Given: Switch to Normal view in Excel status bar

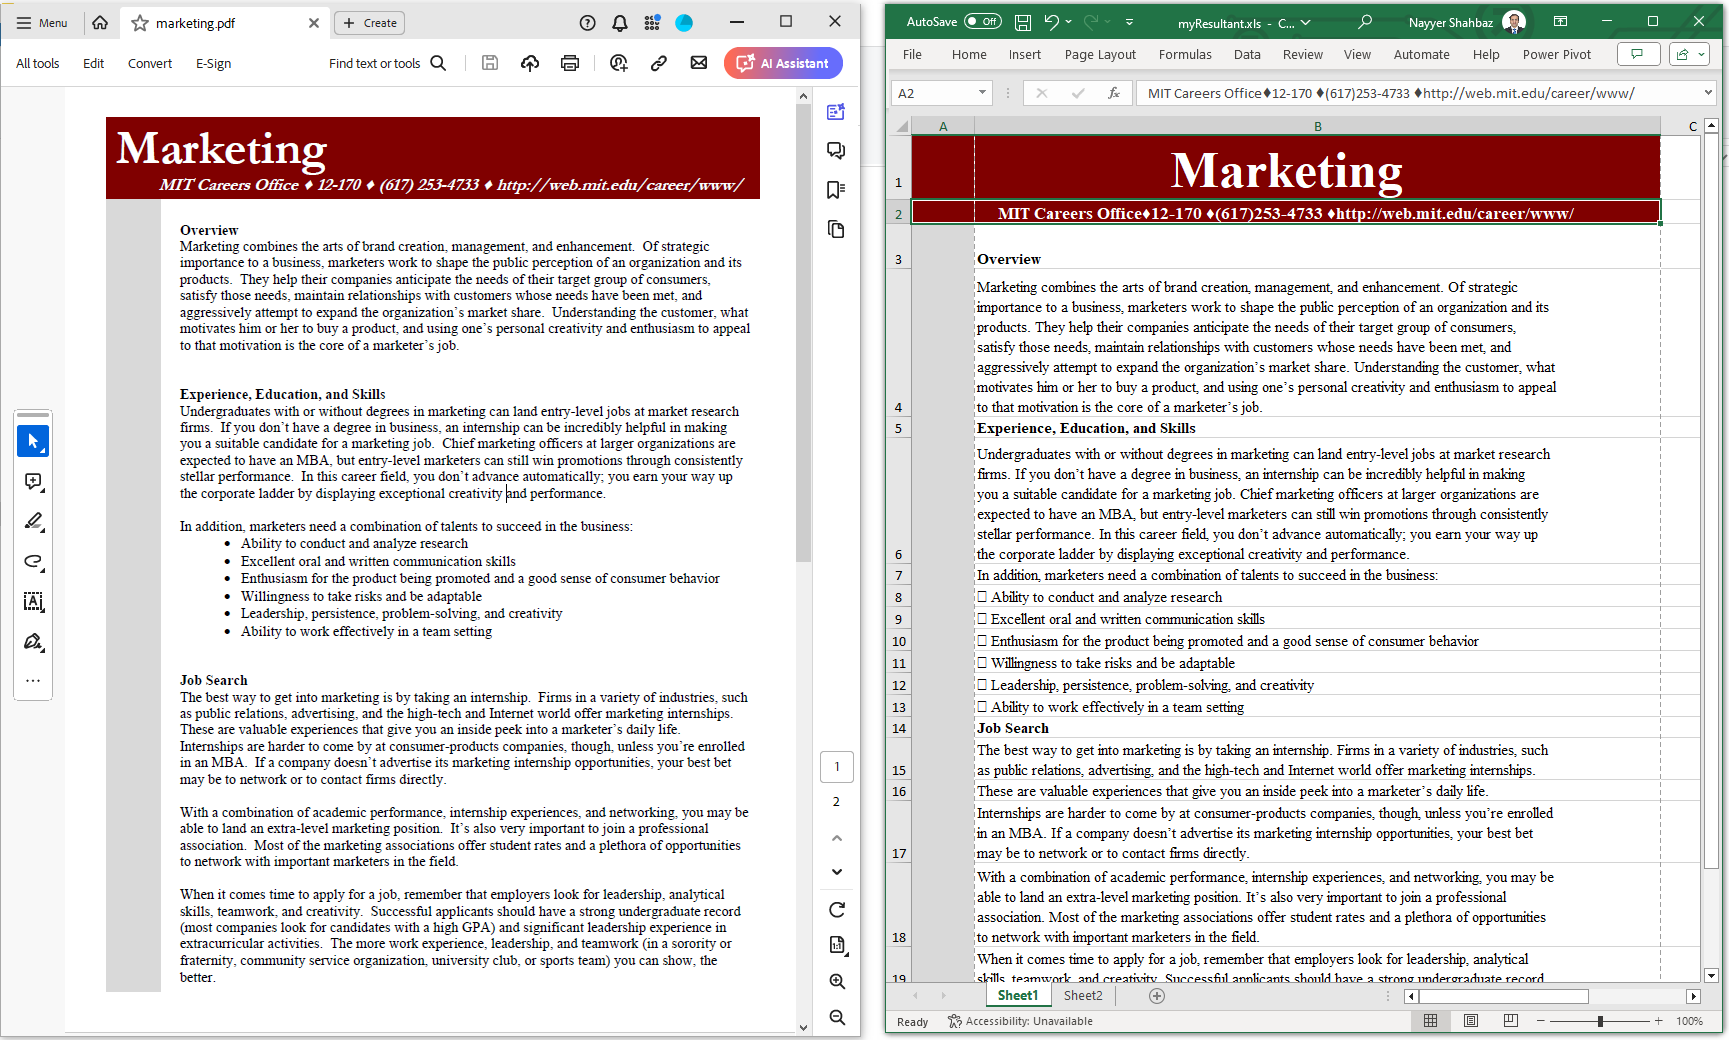Looking at the screenshot, I should pyautogui.click(x=1430, y=1021).
